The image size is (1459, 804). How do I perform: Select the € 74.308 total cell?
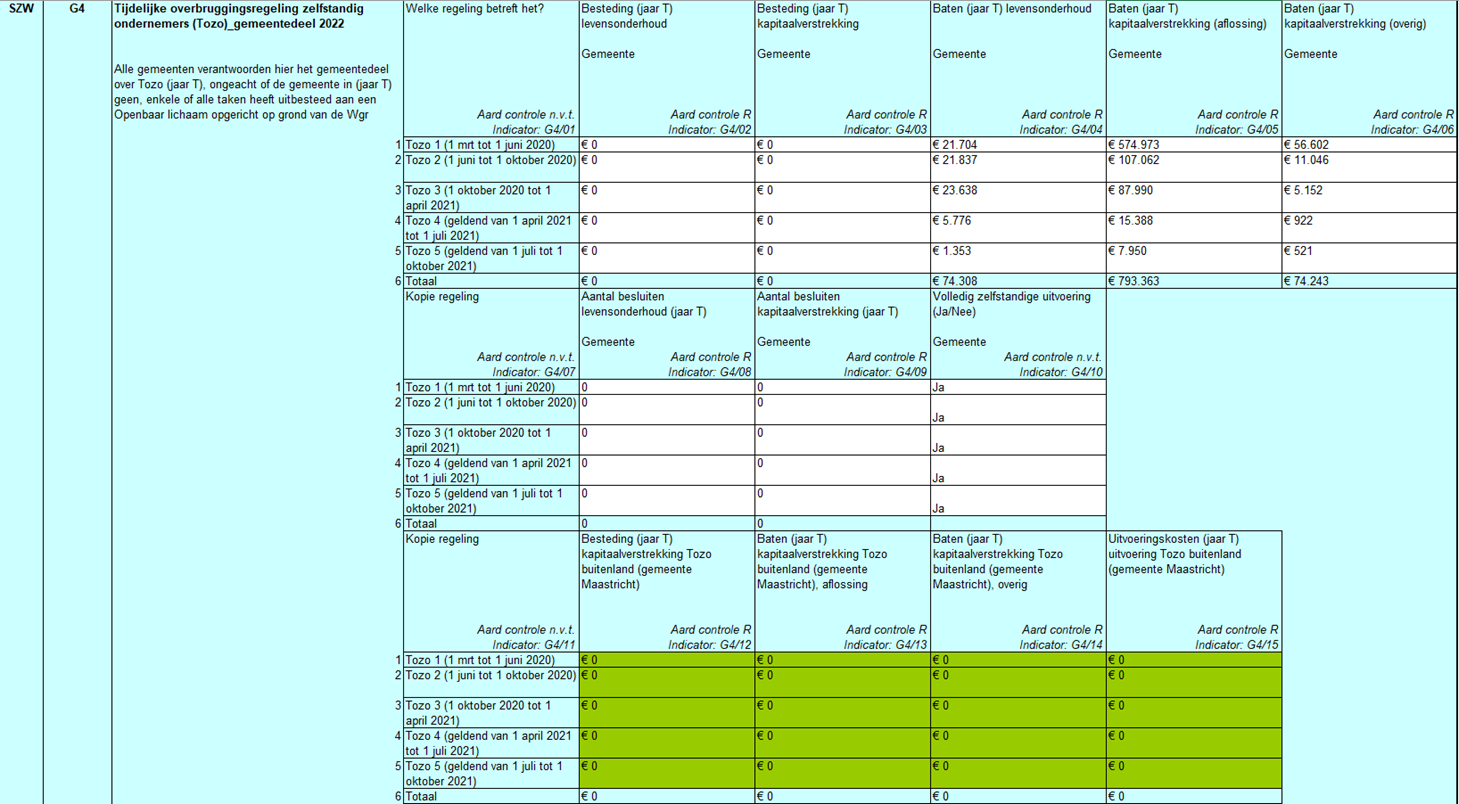click(x=1018, y=280)
